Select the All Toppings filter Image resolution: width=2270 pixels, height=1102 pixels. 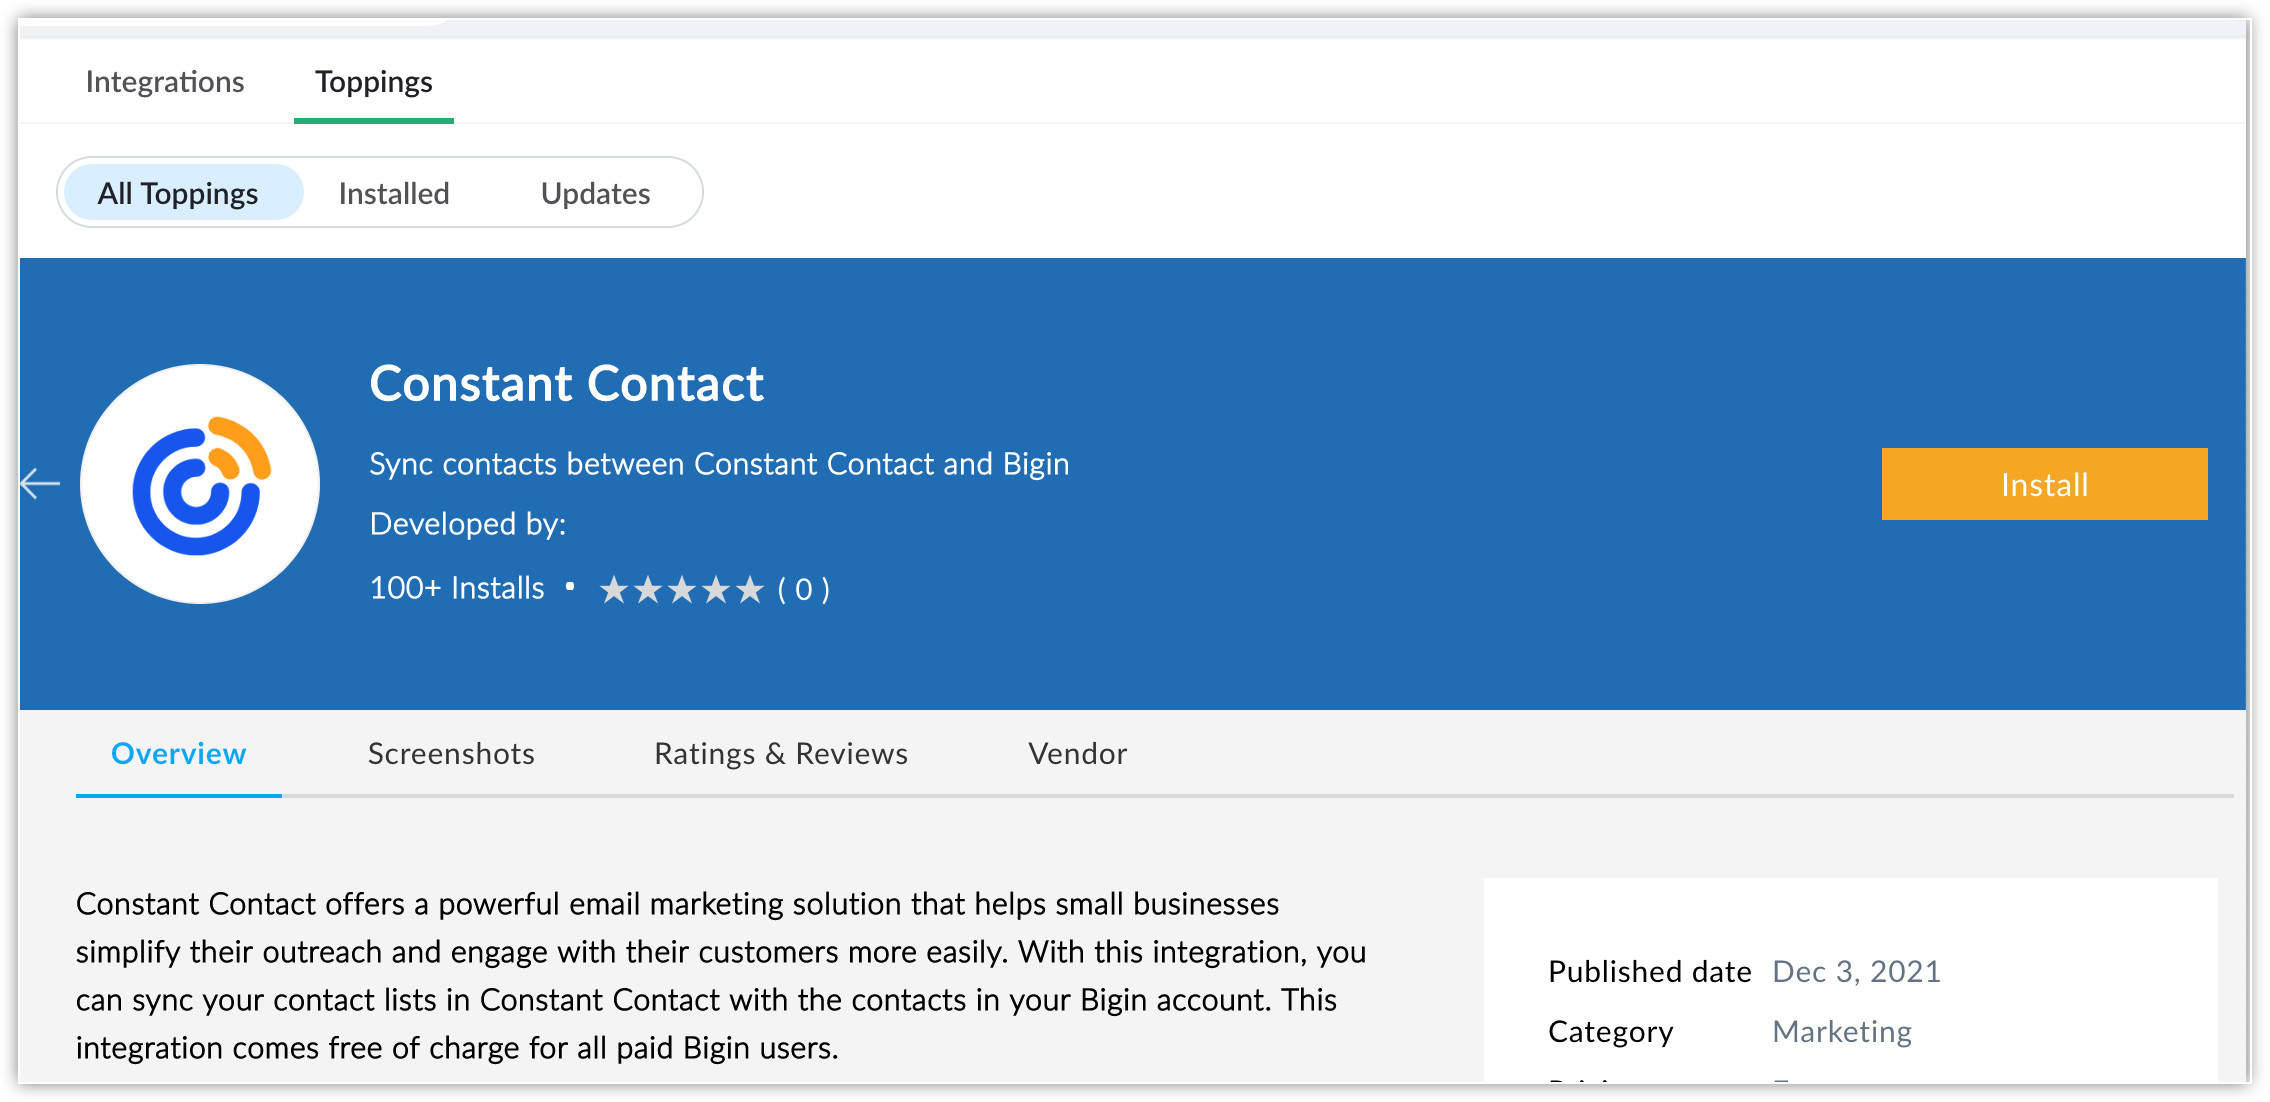click(183, 193)
